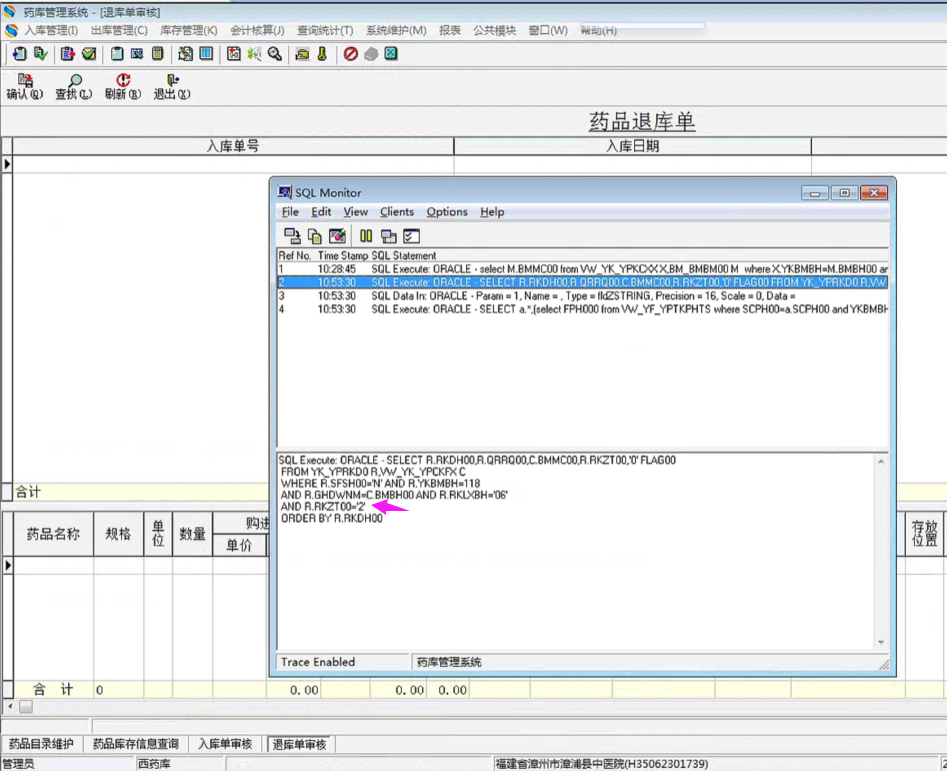Viewport: 947px width, 771px height.
Task: Click the 刷新(R) refresh button
Action: (x=123, y=87)
